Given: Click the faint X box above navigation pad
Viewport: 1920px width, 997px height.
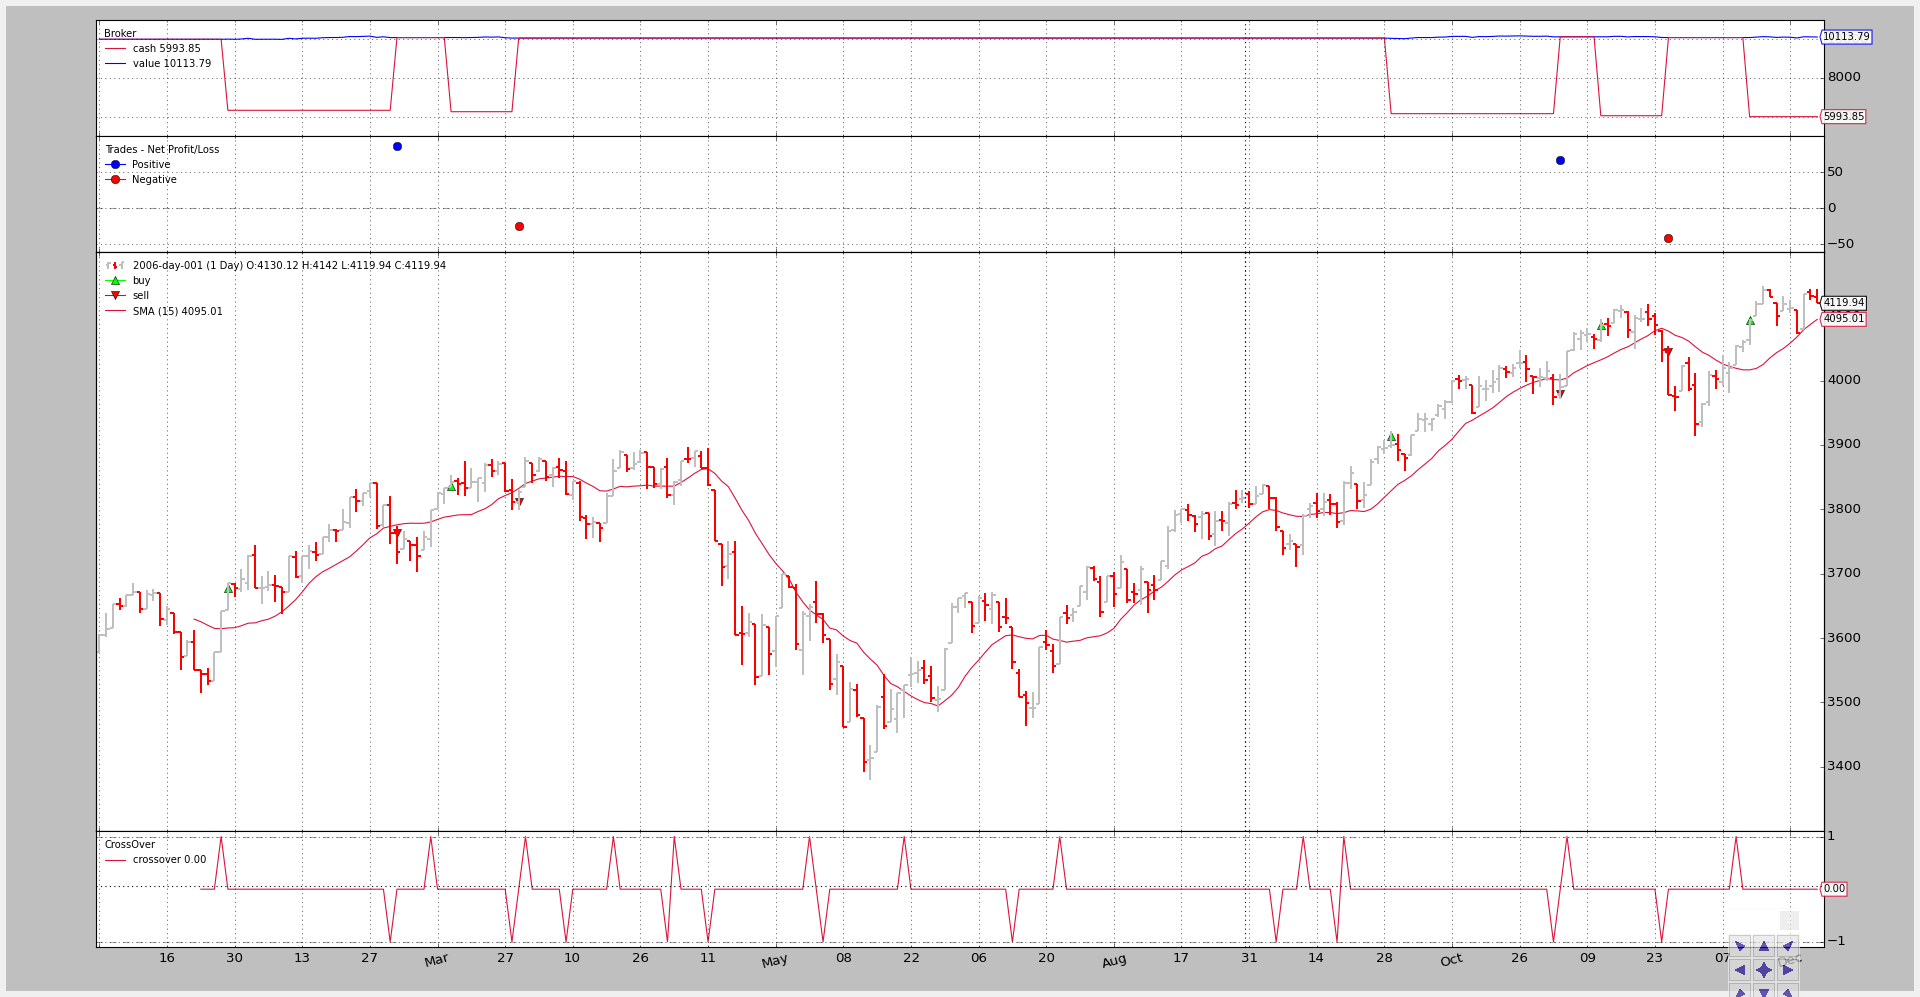Looking at the screenshot, I should click(x=1789, y=920).
